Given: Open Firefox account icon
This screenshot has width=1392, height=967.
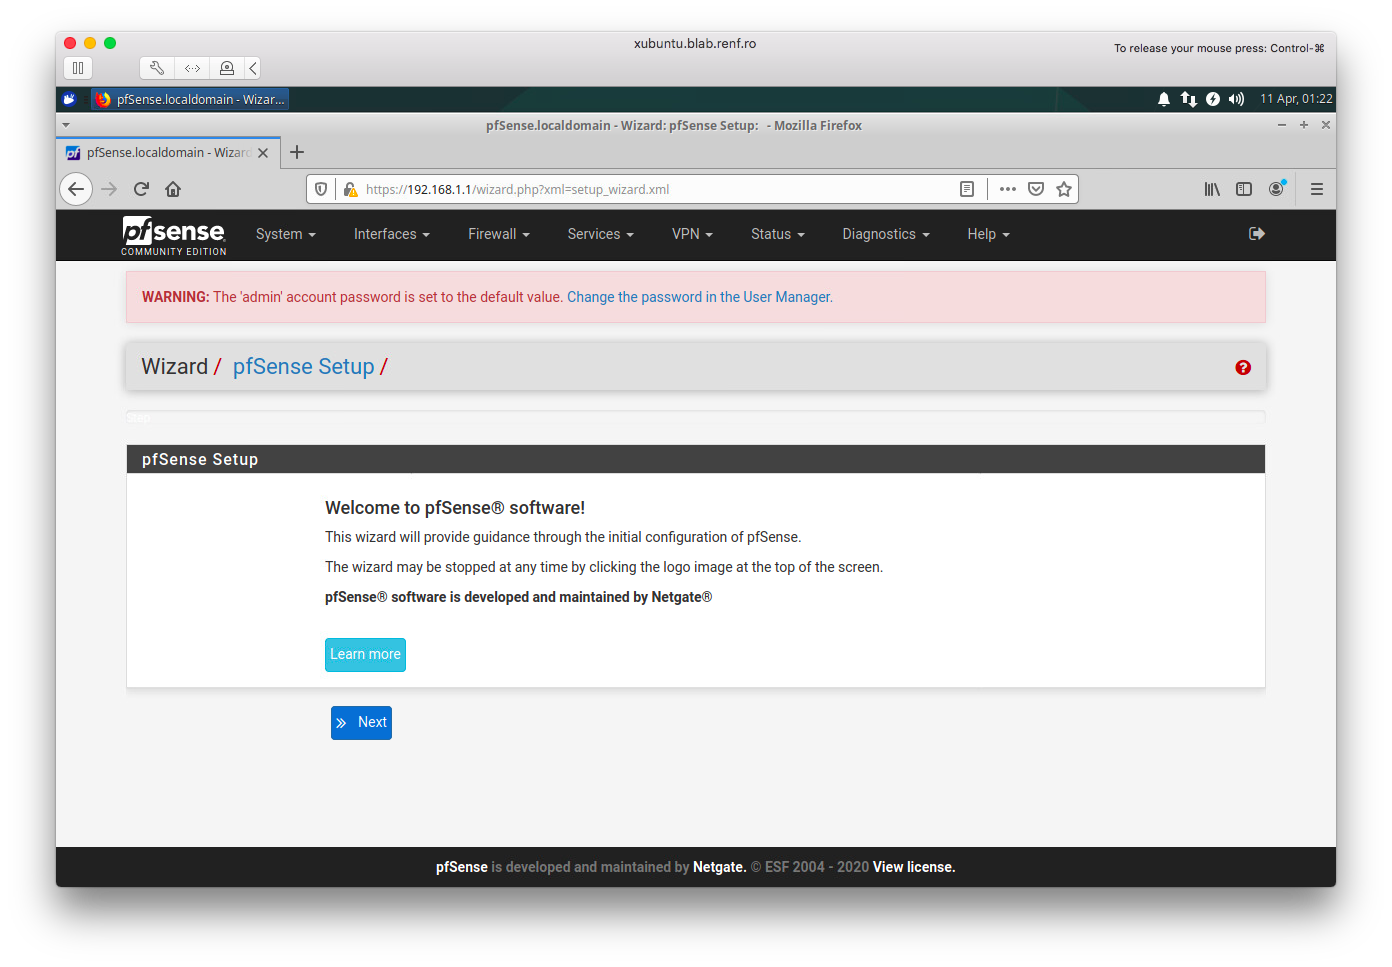Looking at the screenshot, I should click(1276, 189).
